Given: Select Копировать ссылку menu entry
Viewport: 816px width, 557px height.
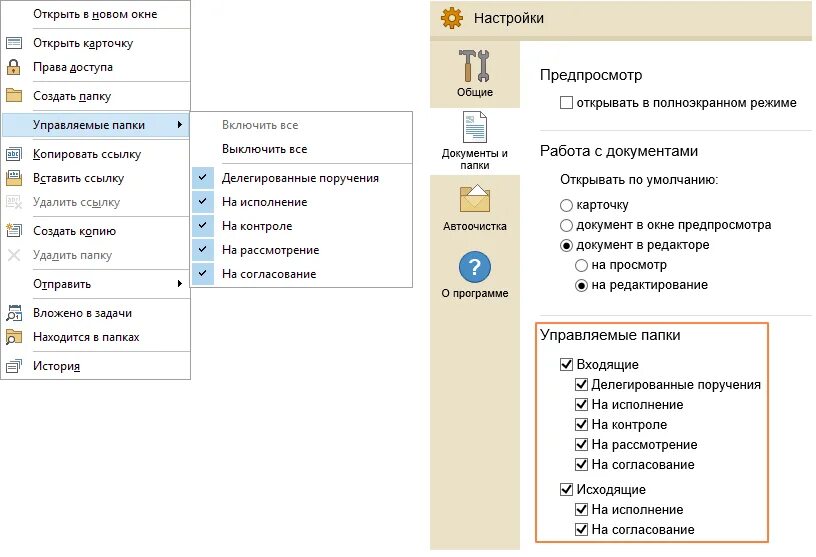Looking at the screenshot, I should [95, 154].
